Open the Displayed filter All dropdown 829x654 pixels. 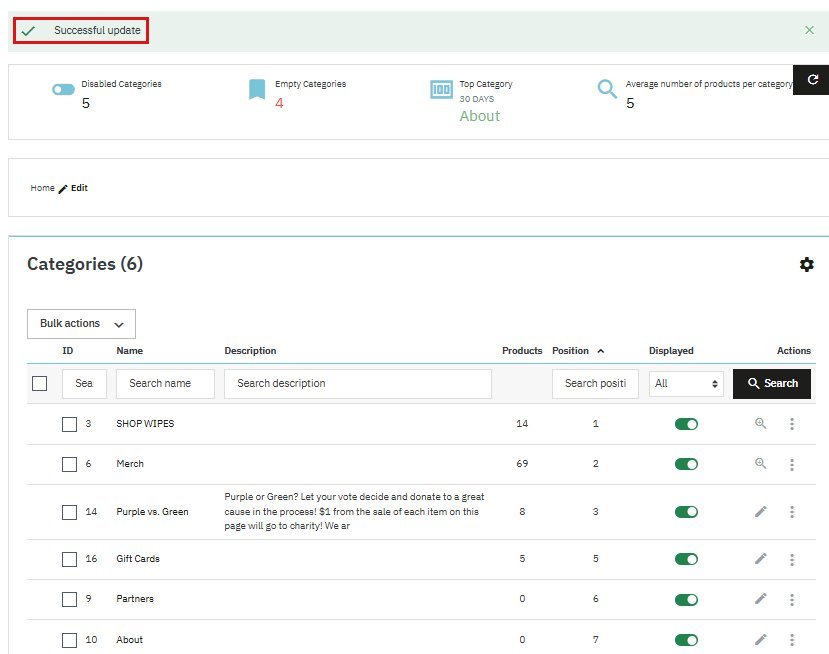686,383
